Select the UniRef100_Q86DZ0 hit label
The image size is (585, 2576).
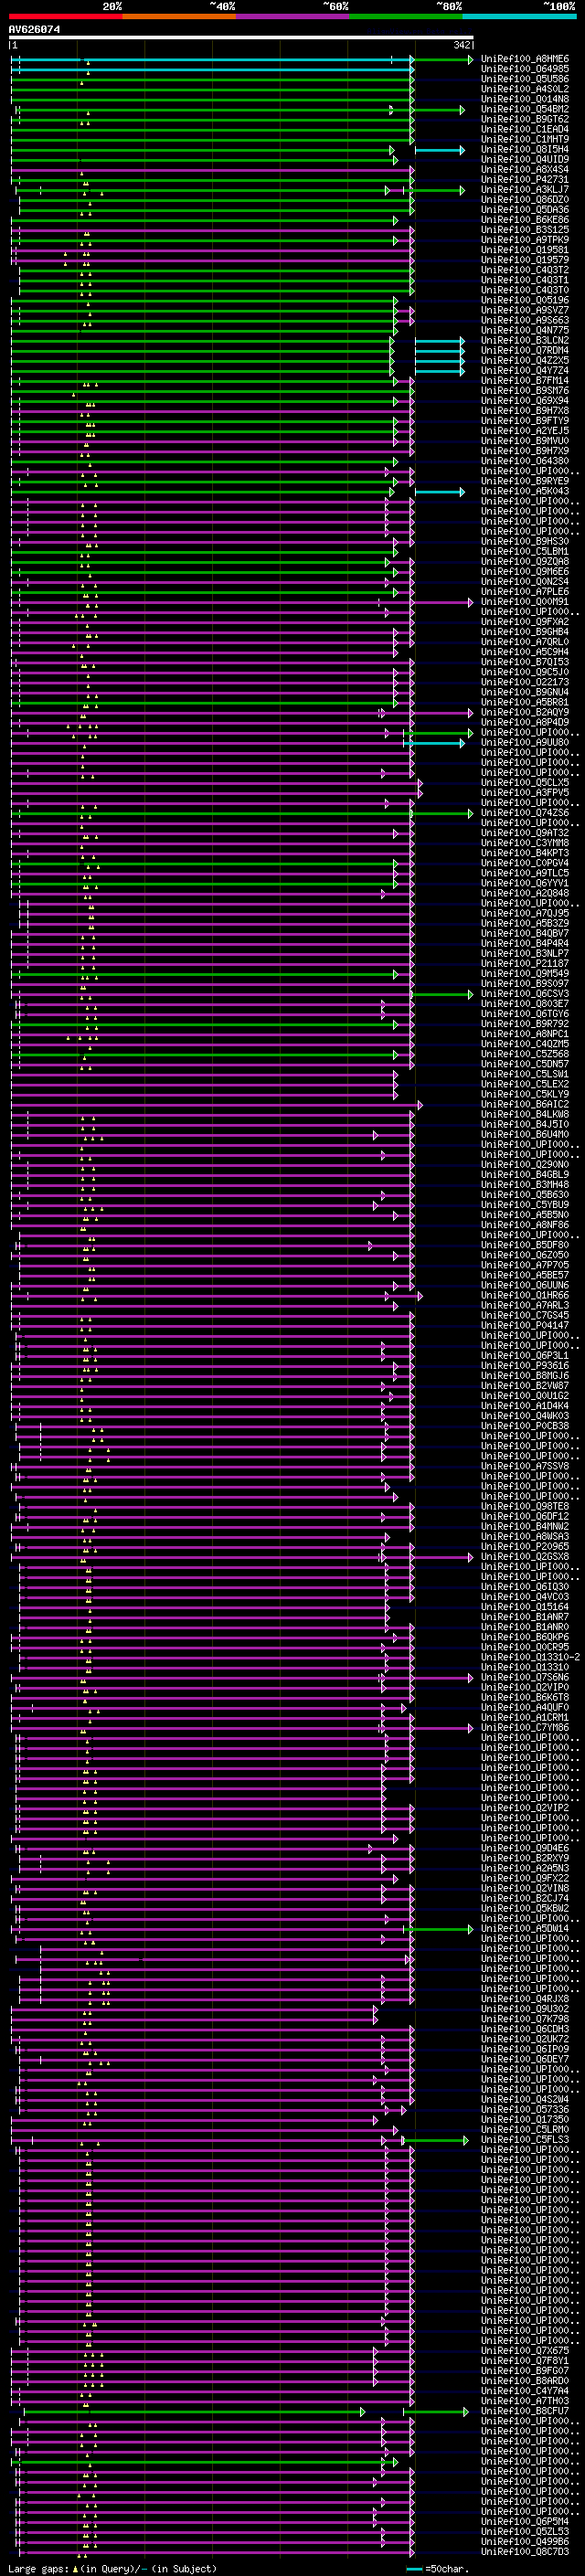[525, 200]
